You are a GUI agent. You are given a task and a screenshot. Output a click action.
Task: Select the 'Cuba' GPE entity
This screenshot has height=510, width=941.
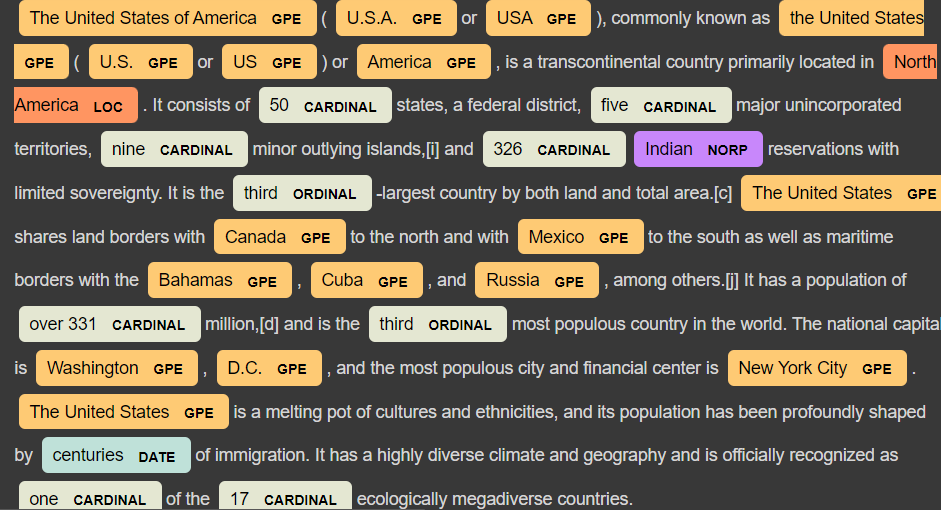(x=367, y=280)
